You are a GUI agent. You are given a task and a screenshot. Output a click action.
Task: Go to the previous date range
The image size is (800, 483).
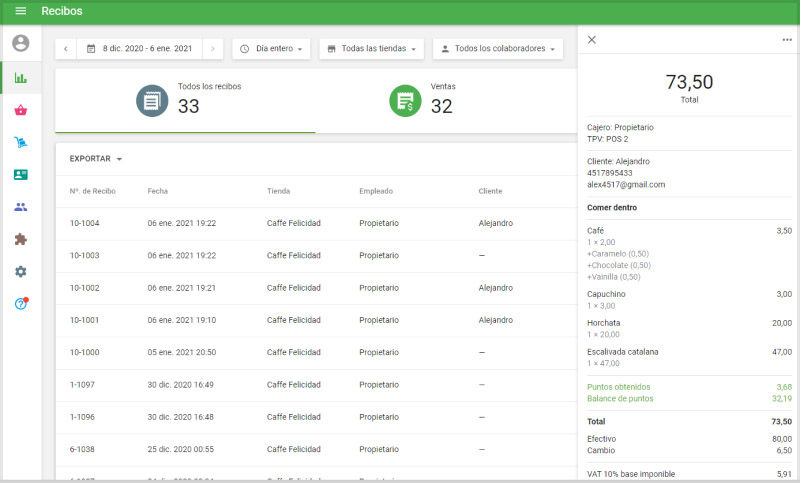click(66, 48)
